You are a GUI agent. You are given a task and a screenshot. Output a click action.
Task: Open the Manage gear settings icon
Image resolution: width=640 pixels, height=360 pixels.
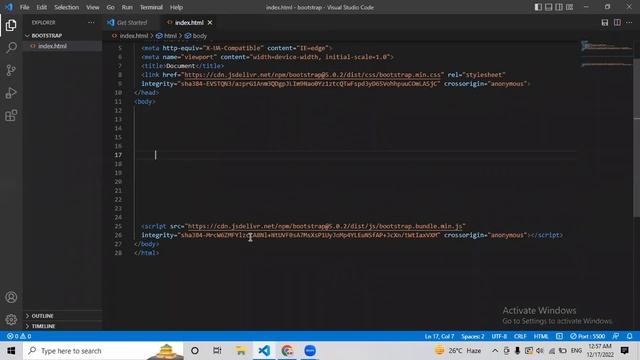pos(11,319)
